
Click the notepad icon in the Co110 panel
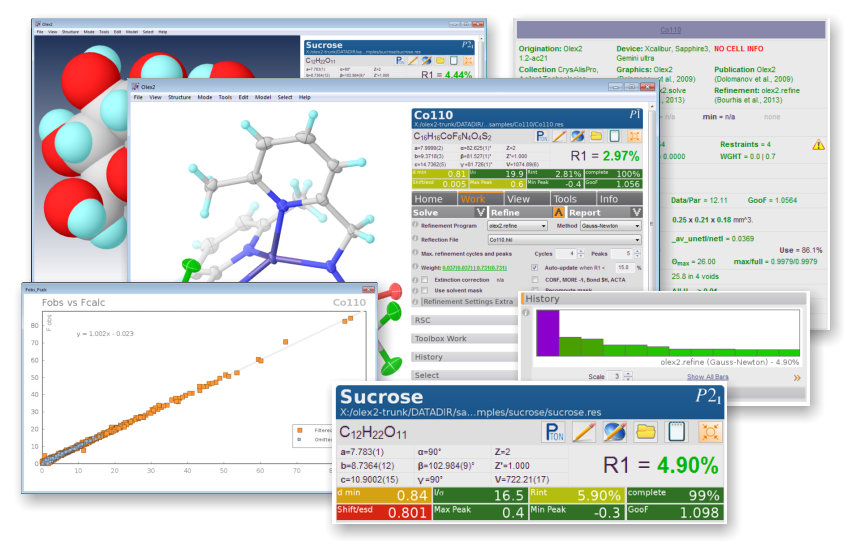(615, 136)
